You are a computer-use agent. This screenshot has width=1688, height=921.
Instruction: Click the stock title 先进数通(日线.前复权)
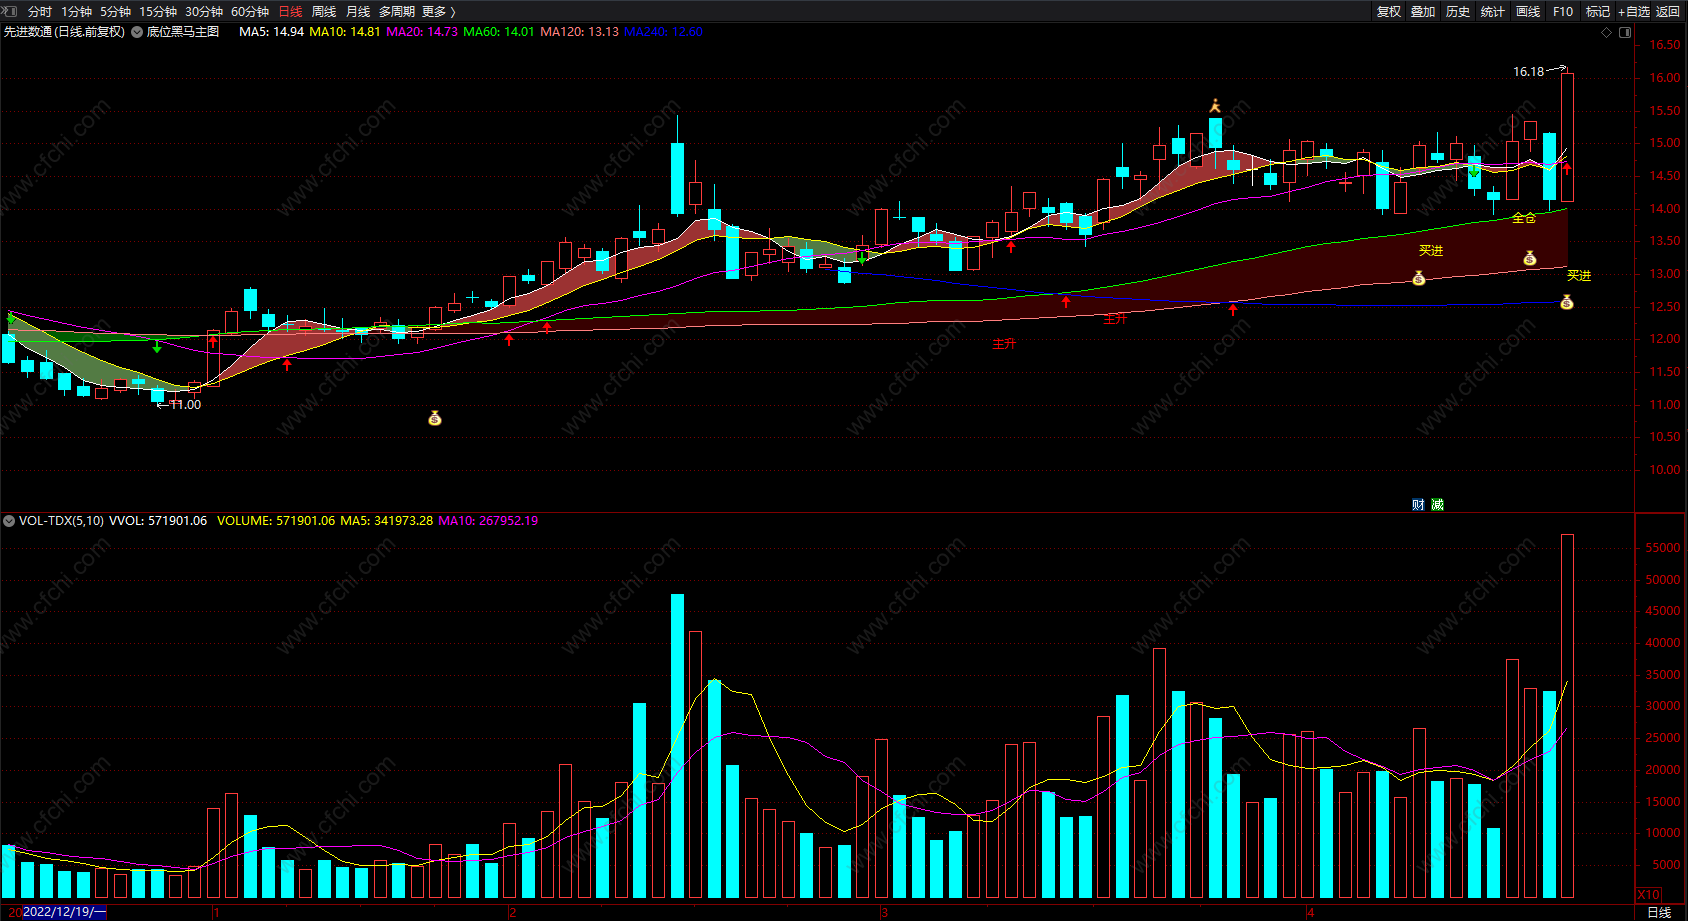(65, 32)
